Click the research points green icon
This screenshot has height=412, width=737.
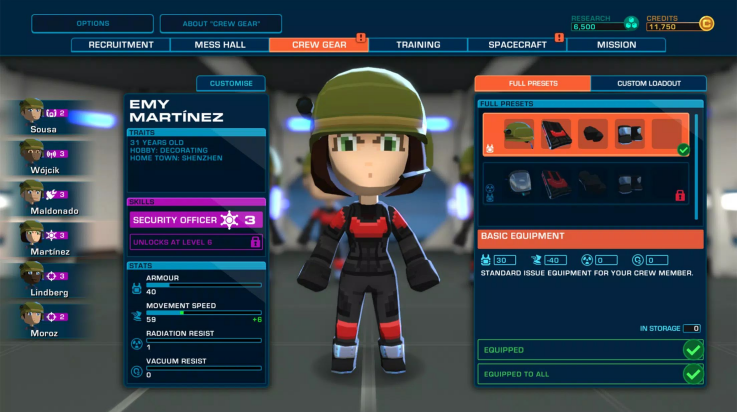coord(631,23)
